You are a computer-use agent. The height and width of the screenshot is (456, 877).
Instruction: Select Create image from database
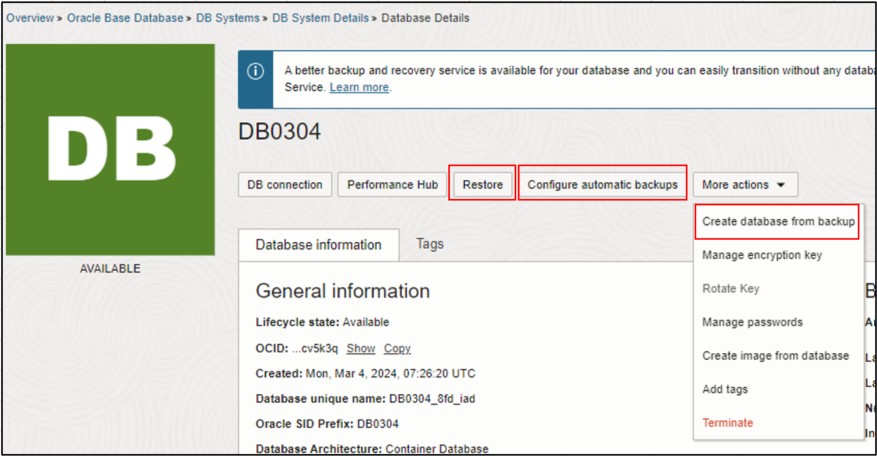click(x=776, y=356)
